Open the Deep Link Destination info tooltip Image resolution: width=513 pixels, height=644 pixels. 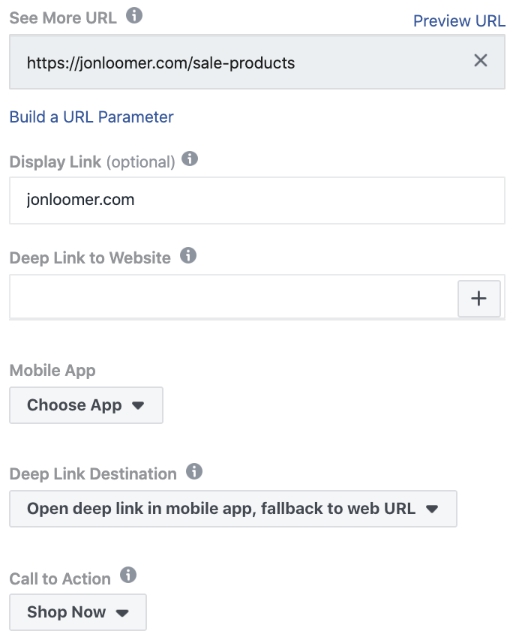(x=194, y=472)
